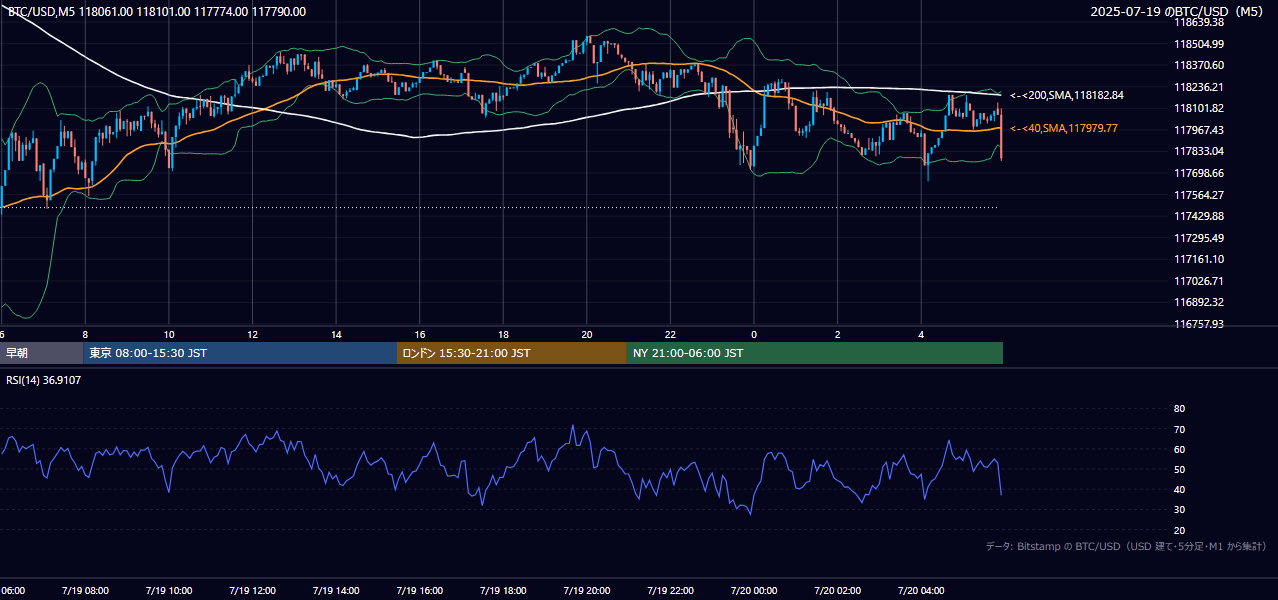Click RSI axis level 50
The height and width of the screenshot is (600, 1278).
click(x=1179, y=469)
